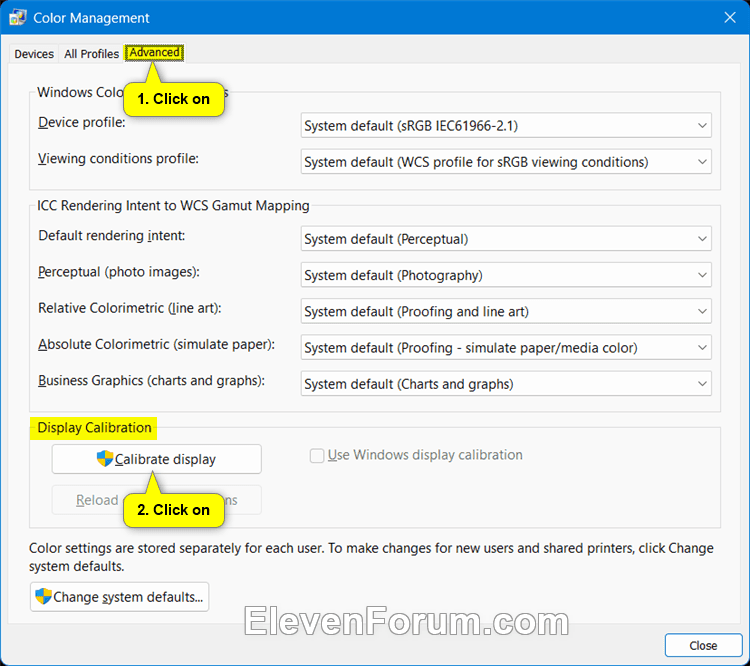Click the Calibrate display button
Screen dimensions: 750x666
click(x=156, y=459)
